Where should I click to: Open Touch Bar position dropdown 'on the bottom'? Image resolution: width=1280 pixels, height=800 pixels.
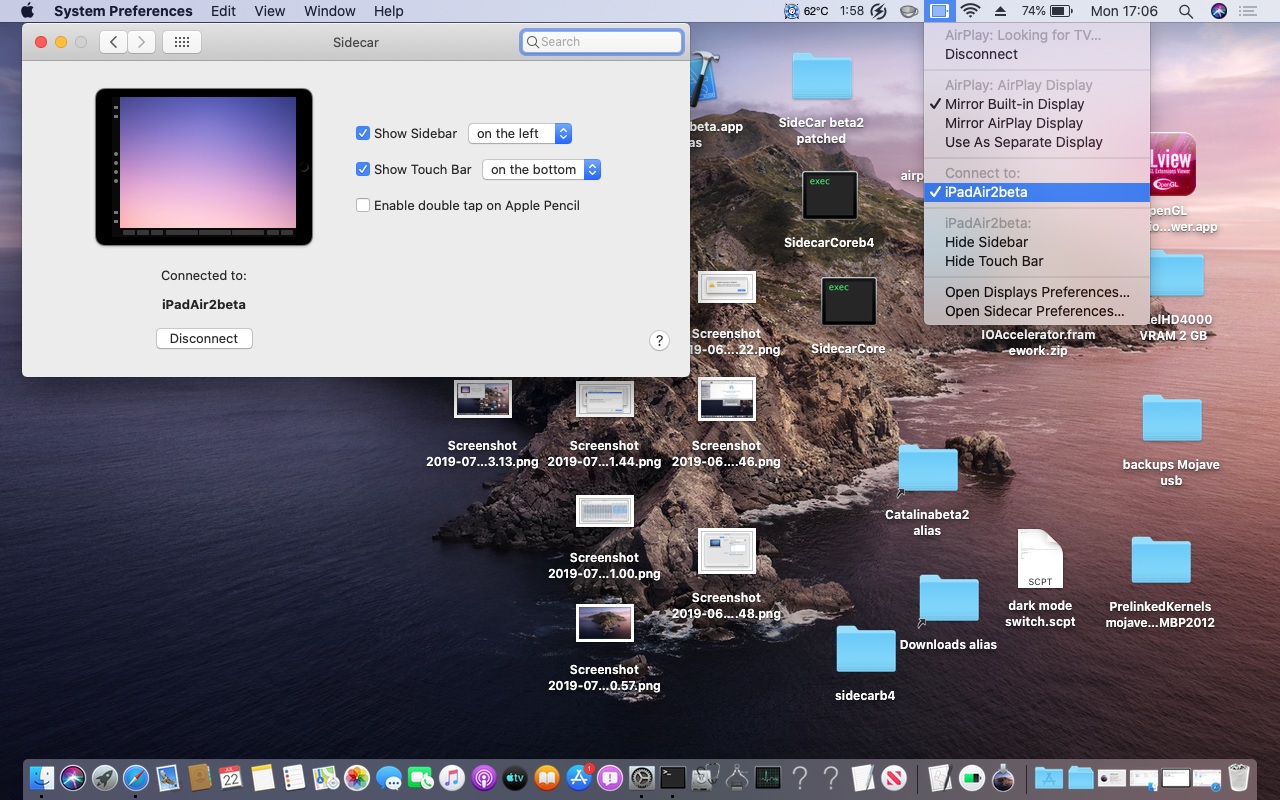pos(541,169)
